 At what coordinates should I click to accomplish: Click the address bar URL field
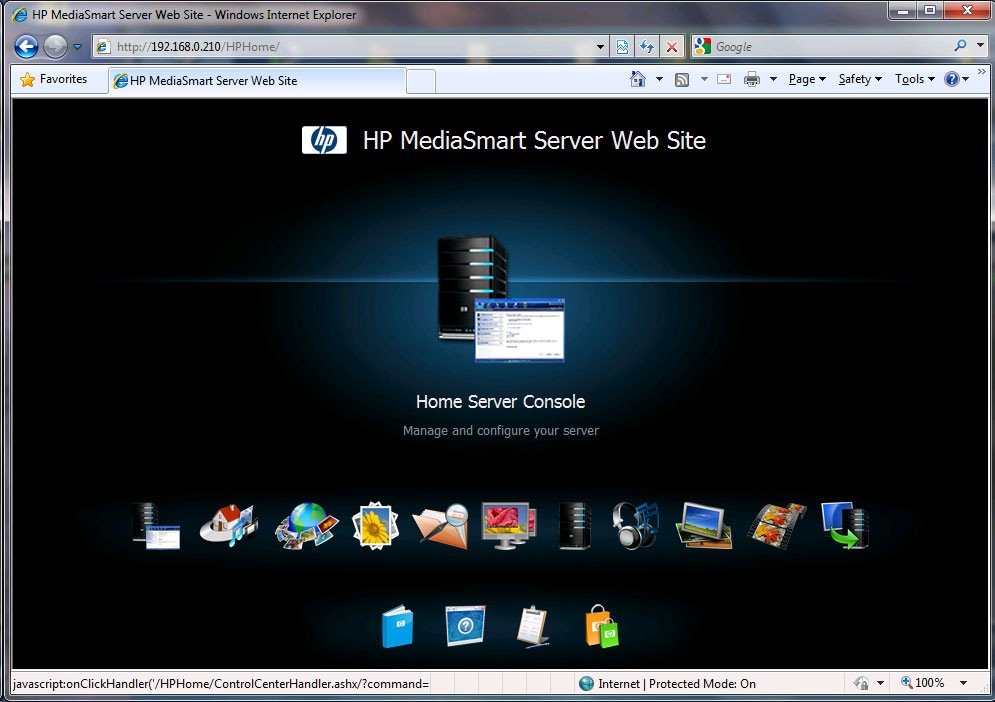pos(351,46)
